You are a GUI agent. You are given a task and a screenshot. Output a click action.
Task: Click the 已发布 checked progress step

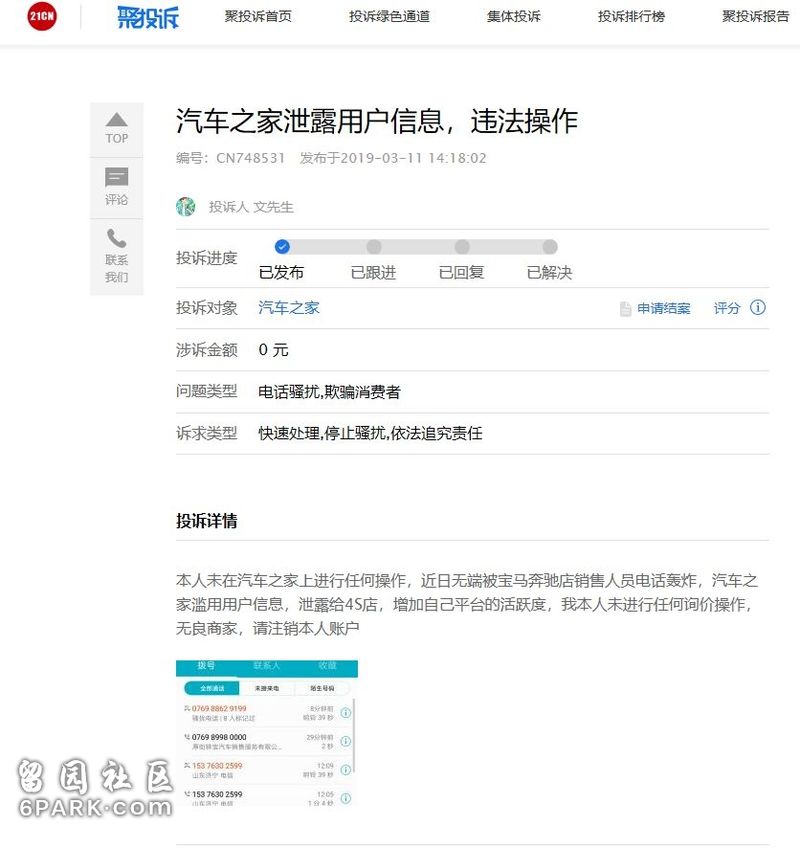[282, 247]
